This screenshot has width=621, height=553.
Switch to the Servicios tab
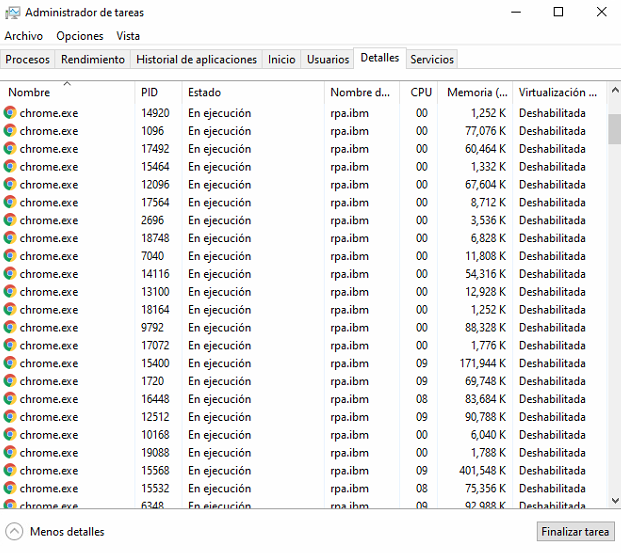pyautogui.click(x=432, y=59)
